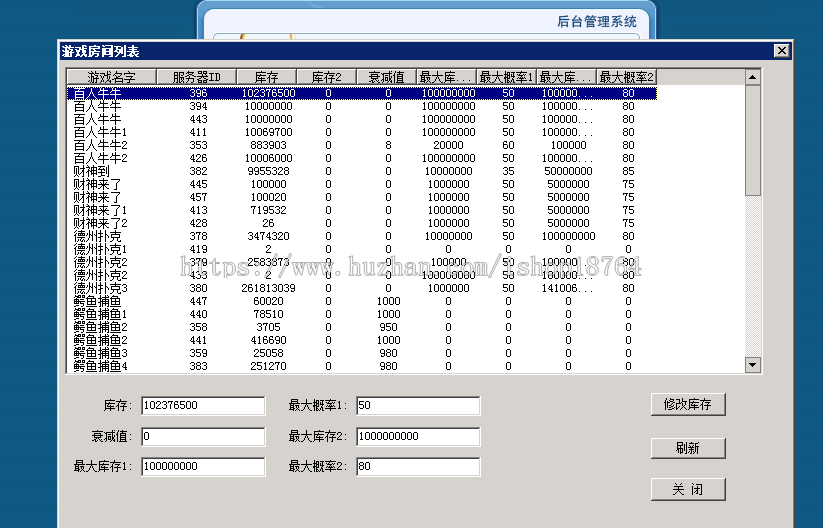
Task: Click the 衰减值 column header
Action: 386,77
